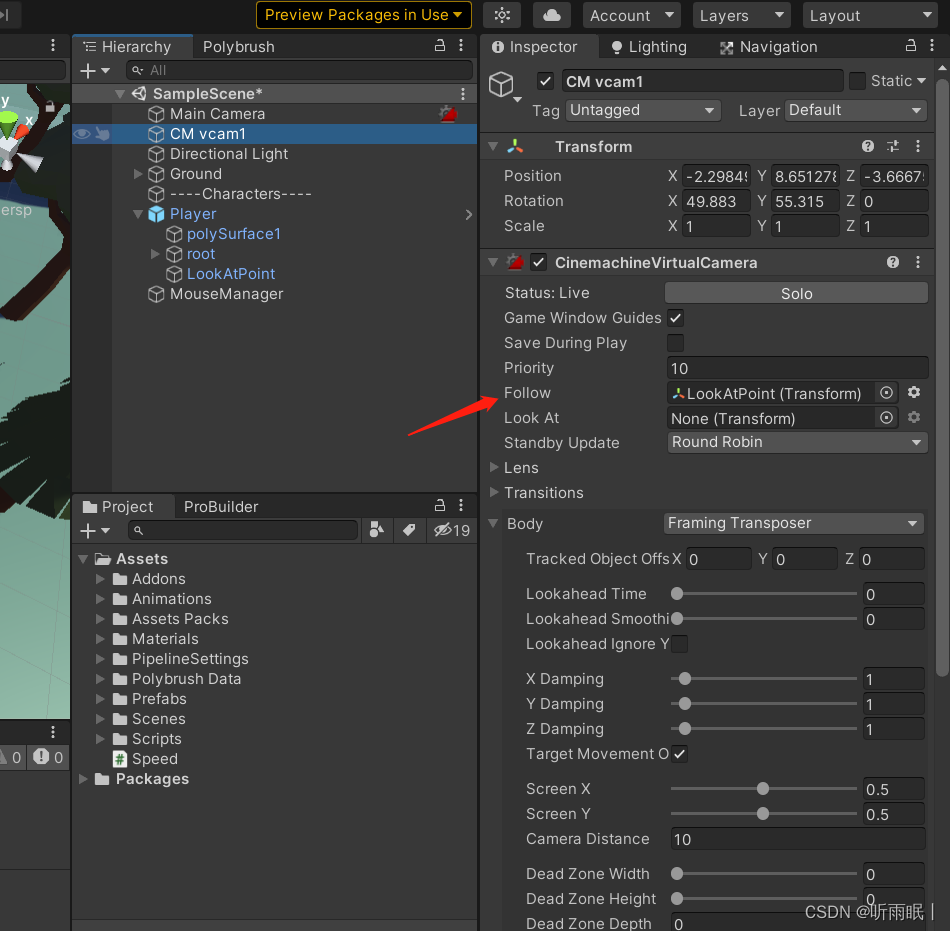Toggle hidden packages count icon 19
Screen dimensions: 950x931
(x=451, y=530)
